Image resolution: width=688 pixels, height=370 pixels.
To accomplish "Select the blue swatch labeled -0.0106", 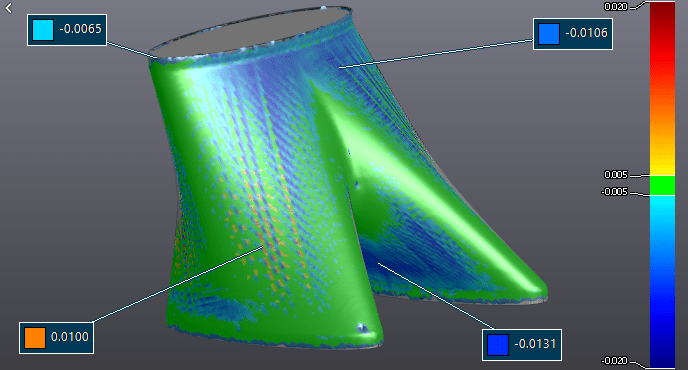I will [549, 34].
